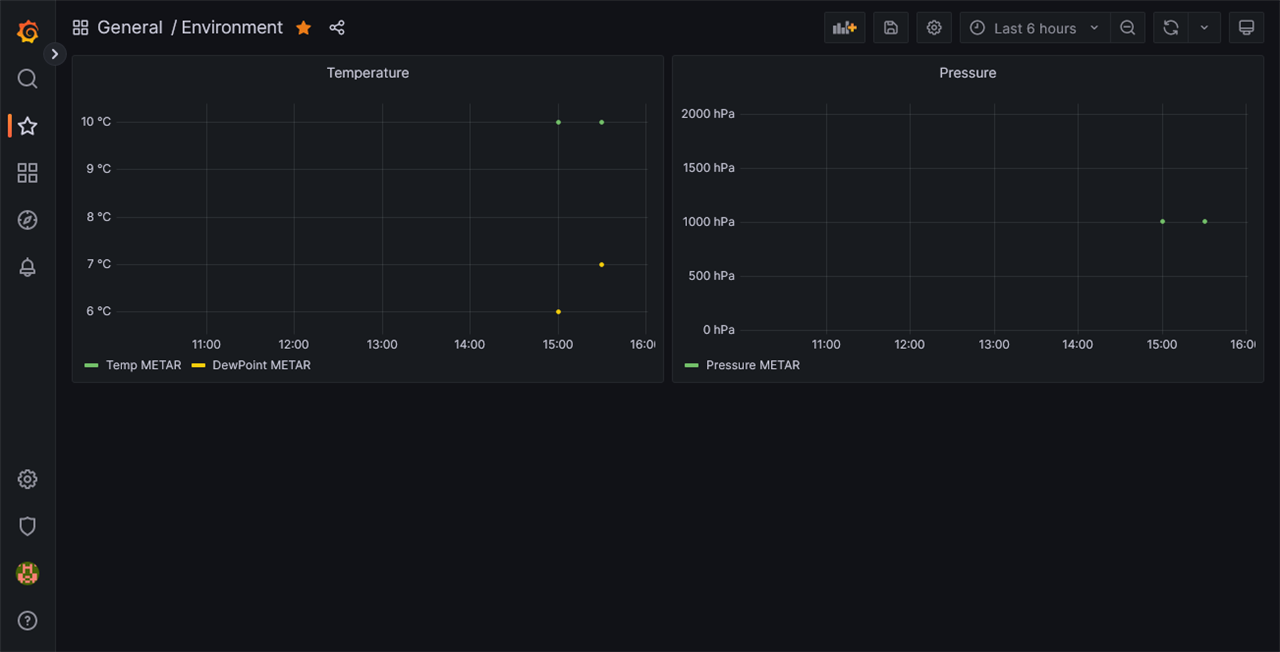
Task: Toggle Pressure METAR series in legend
Action: (x=753, y=365)
